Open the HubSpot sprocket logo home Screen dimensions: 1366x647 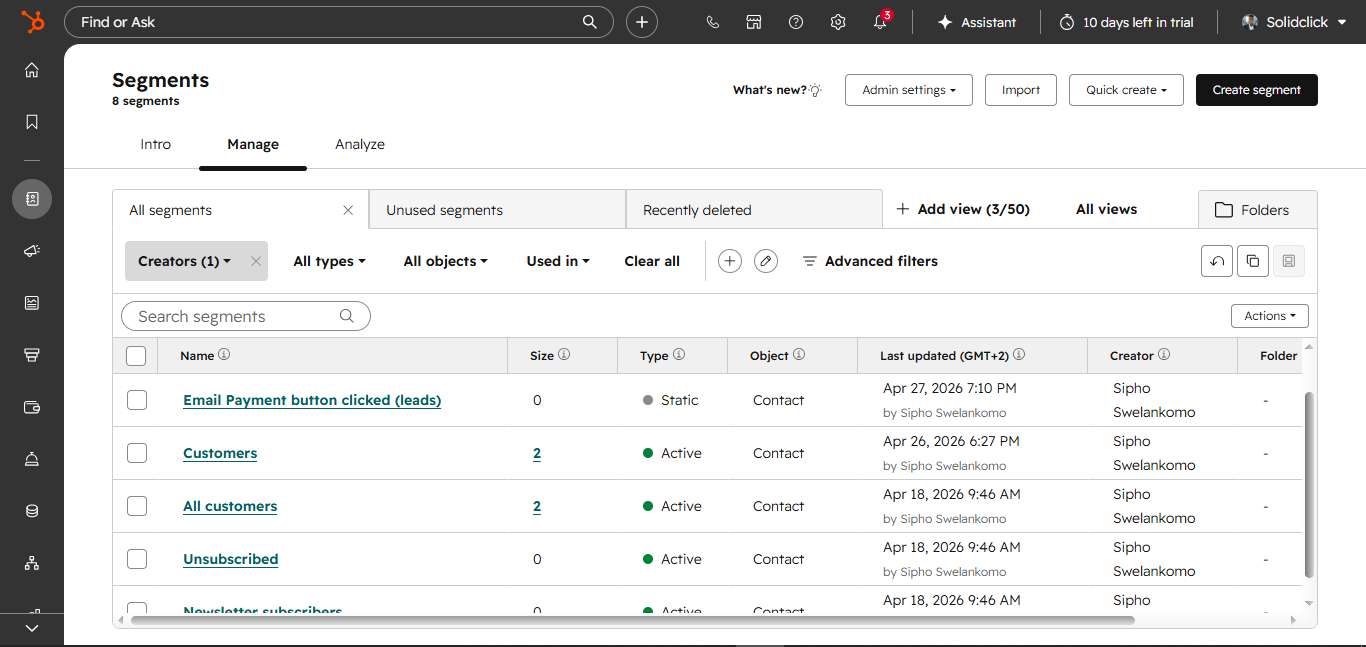[32, 22]
